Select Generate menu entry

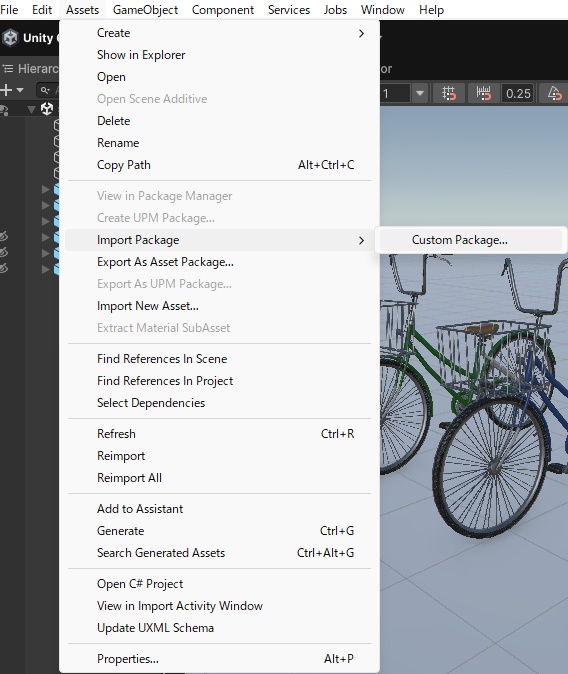coord(219,531)
